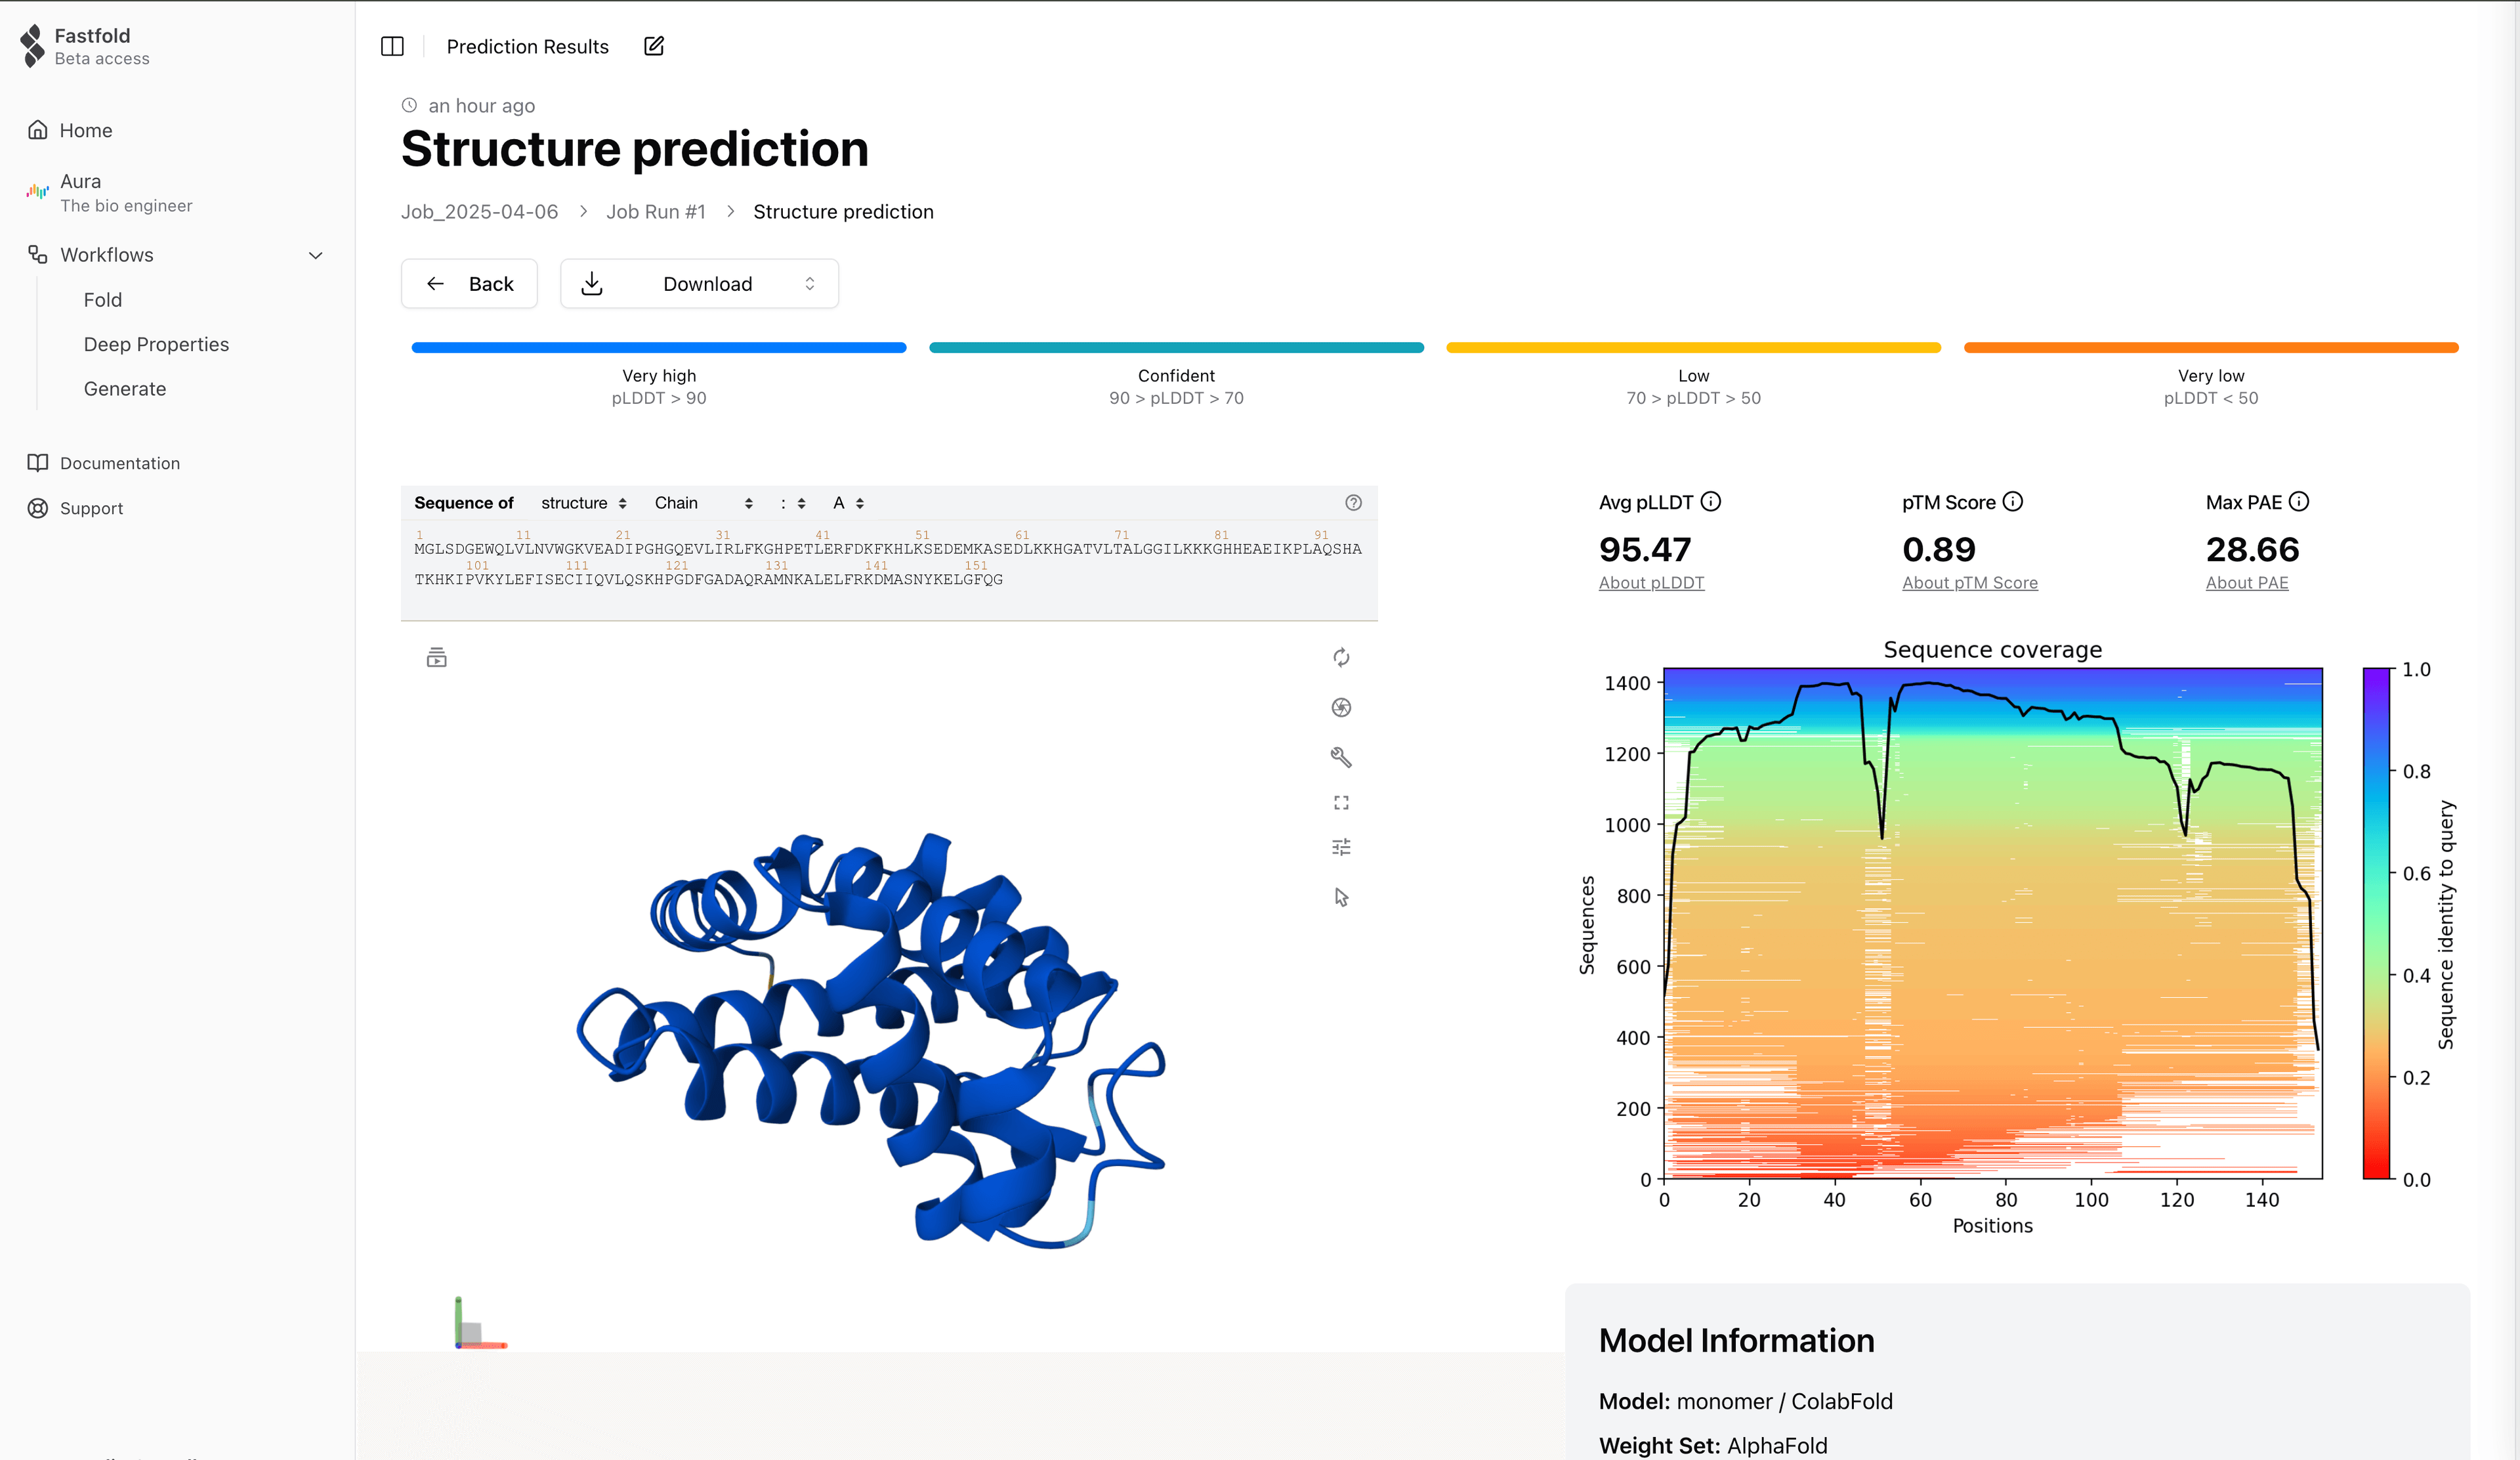This screenshot has width=2520, height=1460.
Task: Open the viewer settings wrench tool
Action: pyautogui.click(x=1342, y=757)
